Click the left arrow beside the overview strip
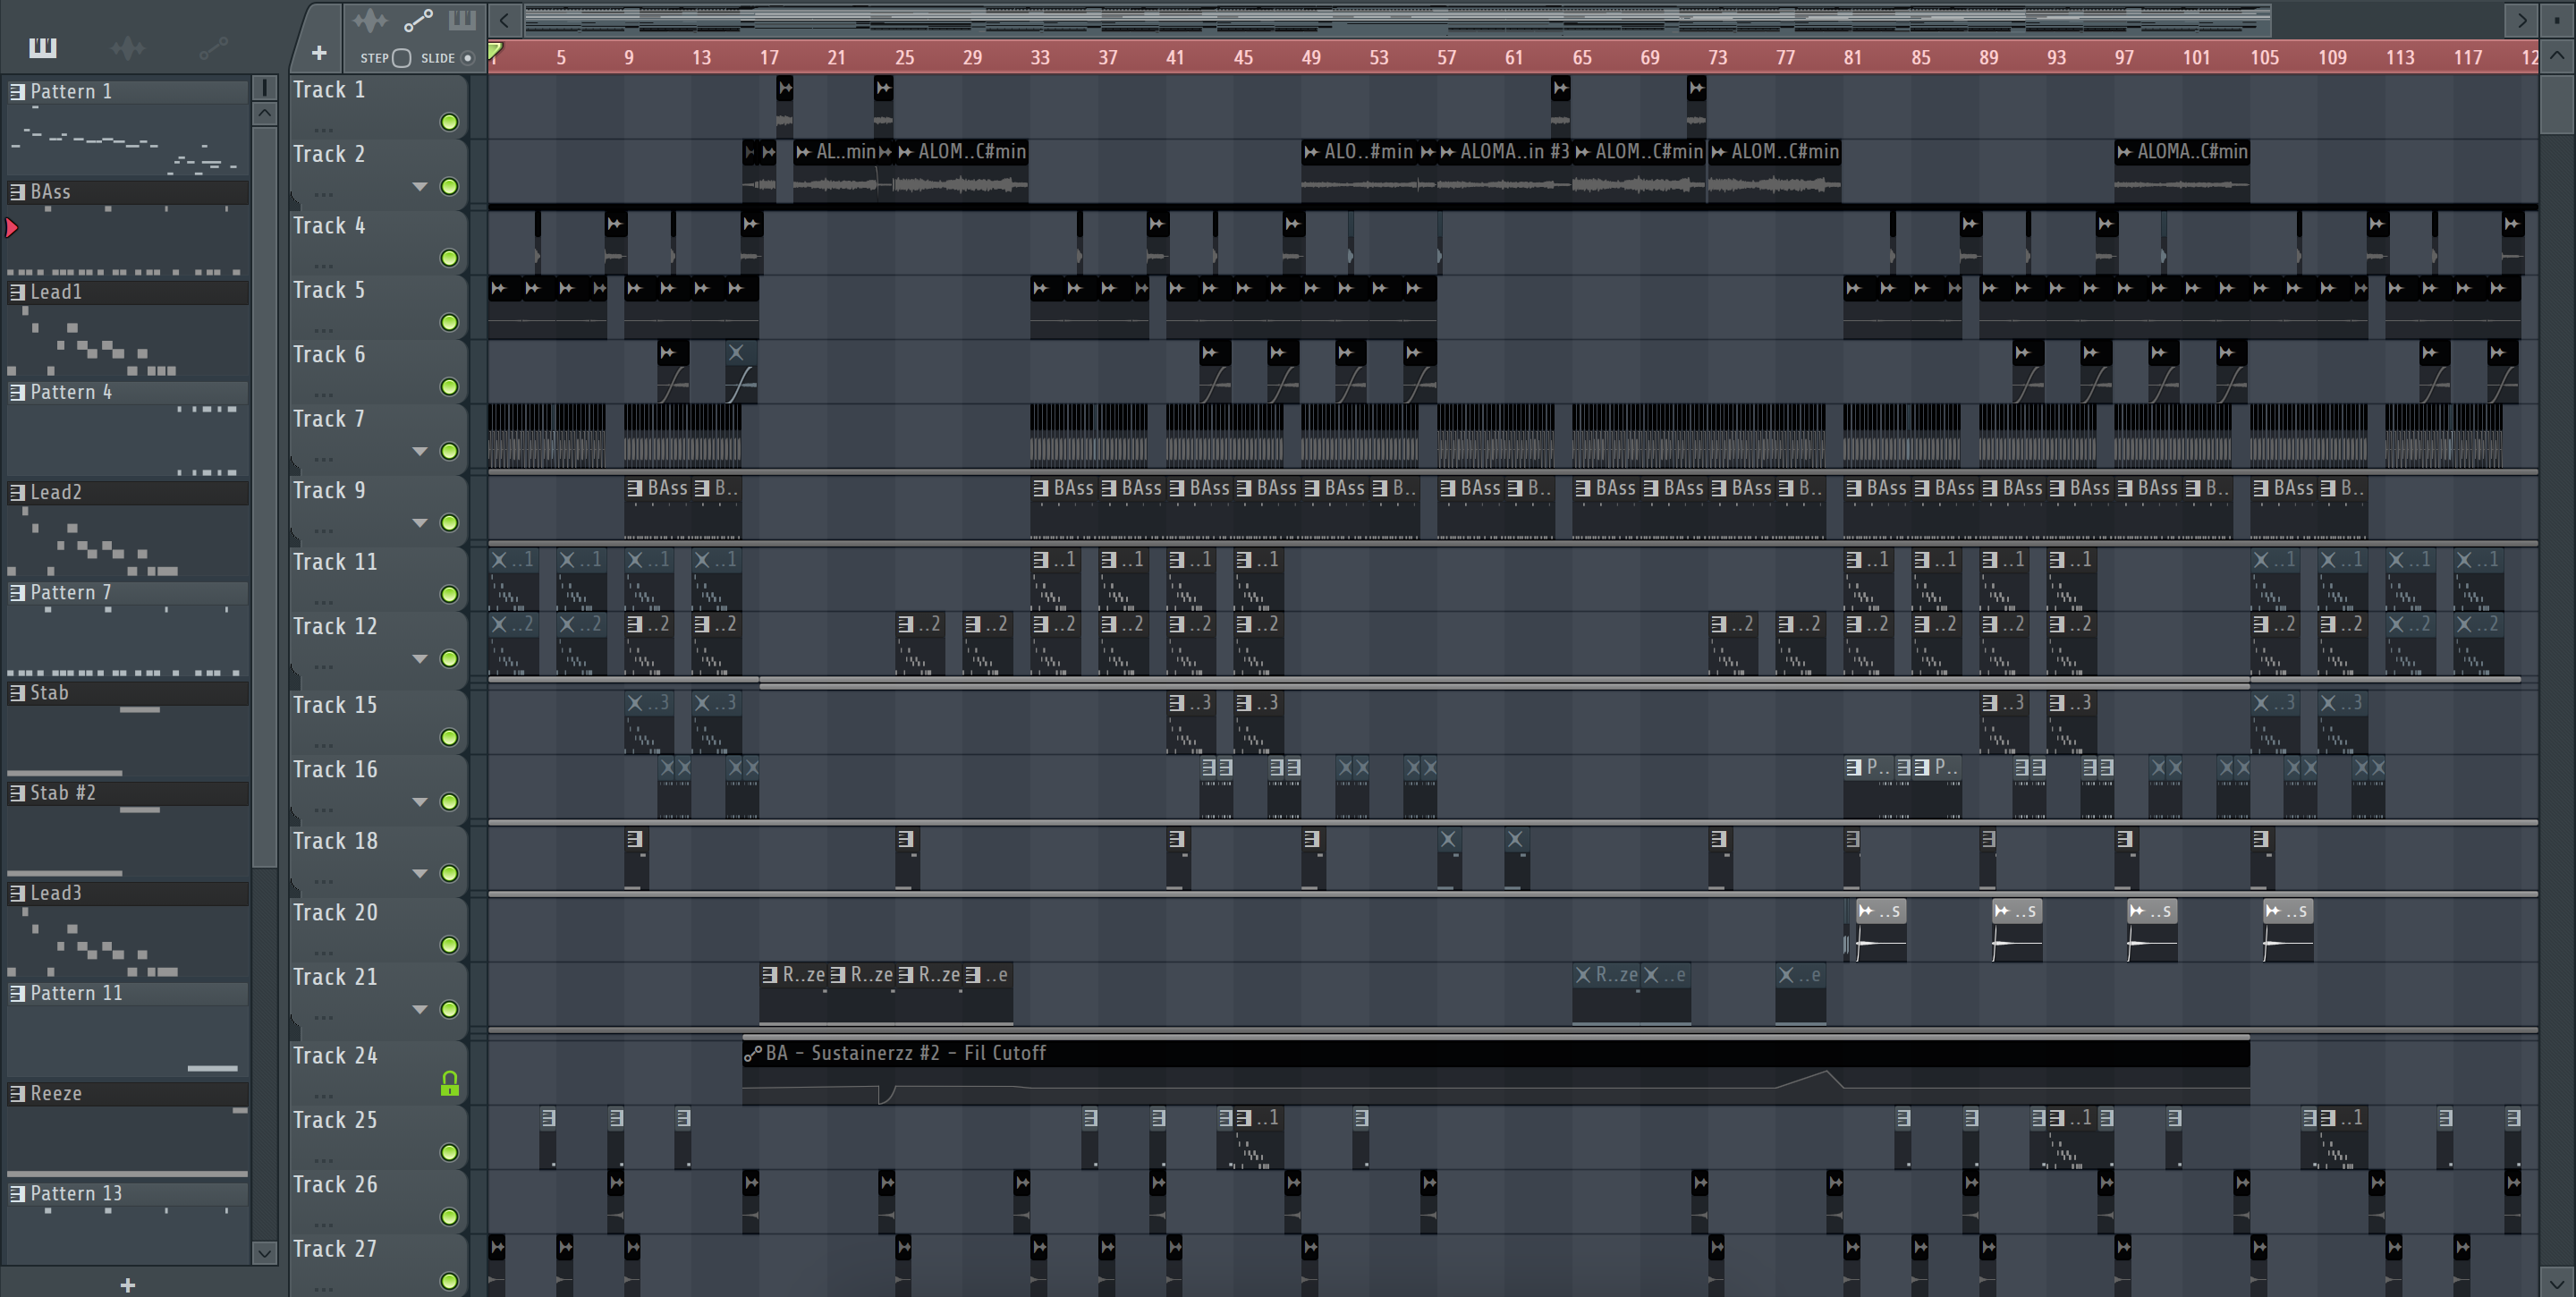 [x=504, y=20]
